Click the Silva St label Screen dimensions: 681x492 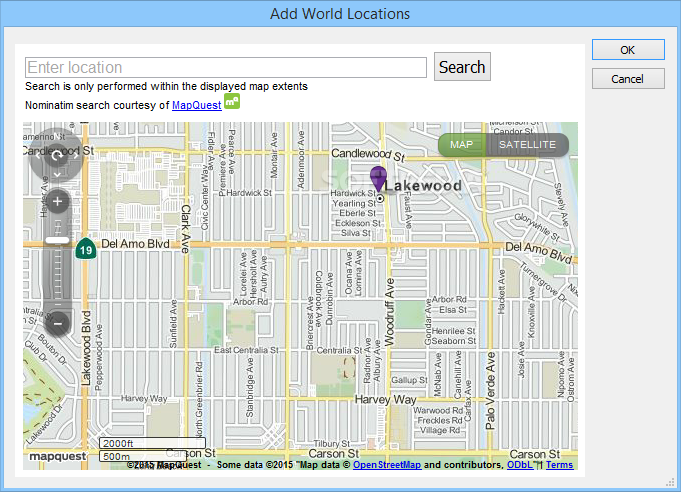(x=356, y=233)
